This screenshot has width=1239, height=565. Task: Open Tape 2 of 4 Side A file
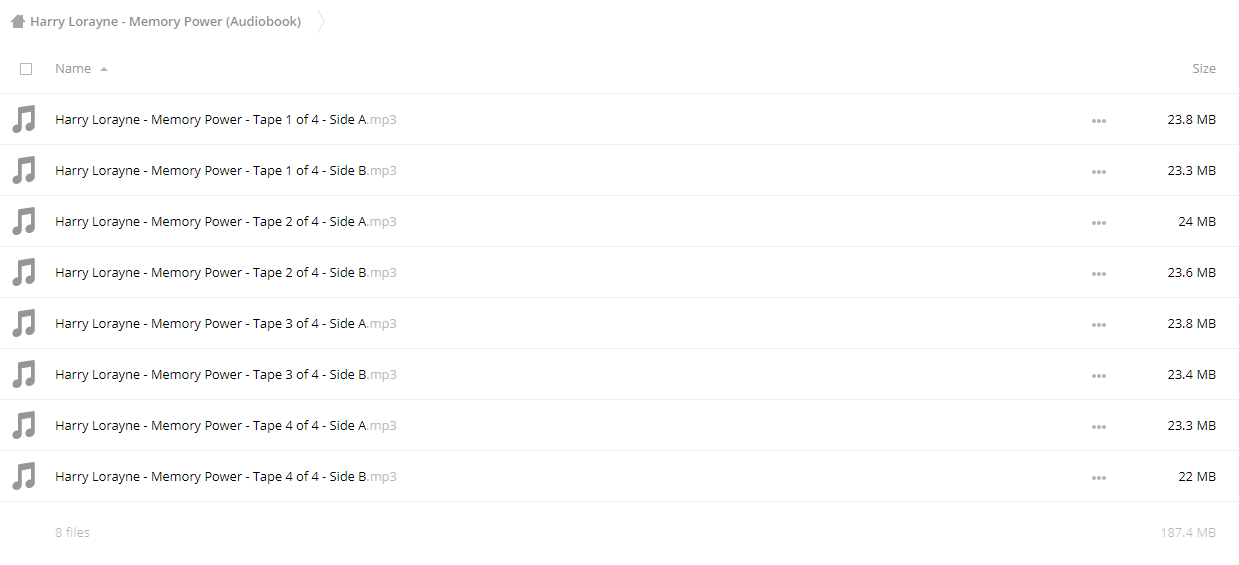pos(226,222)
